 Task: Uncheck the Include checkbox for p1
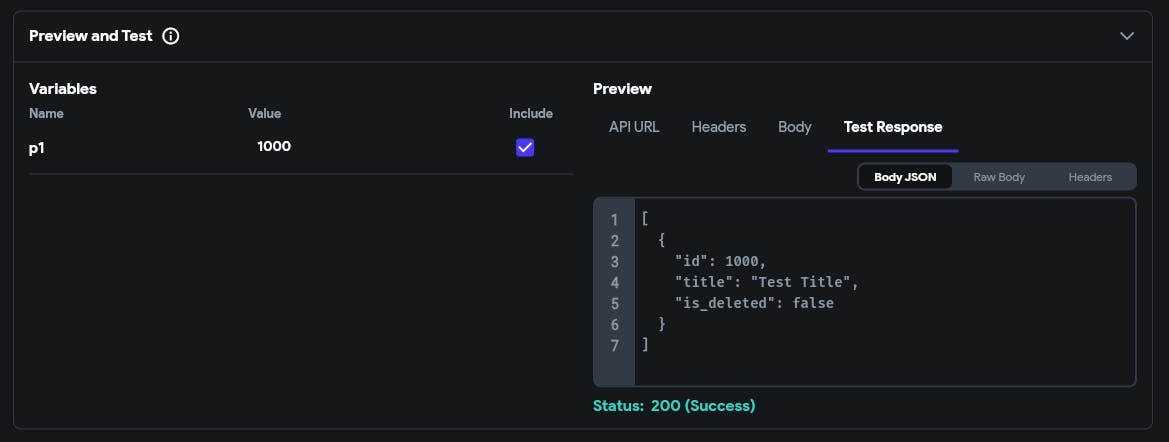pyautogui.click(x=525, y=147)
